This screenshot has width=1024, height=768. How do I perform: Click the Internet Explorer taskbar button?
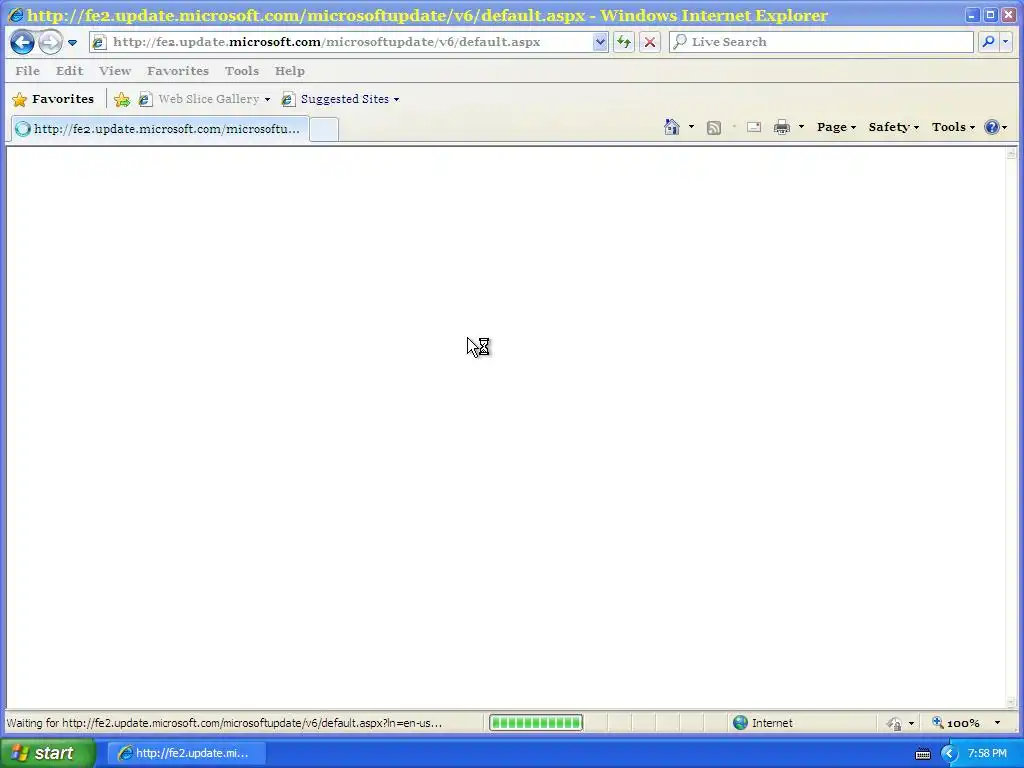click(186, 753)
